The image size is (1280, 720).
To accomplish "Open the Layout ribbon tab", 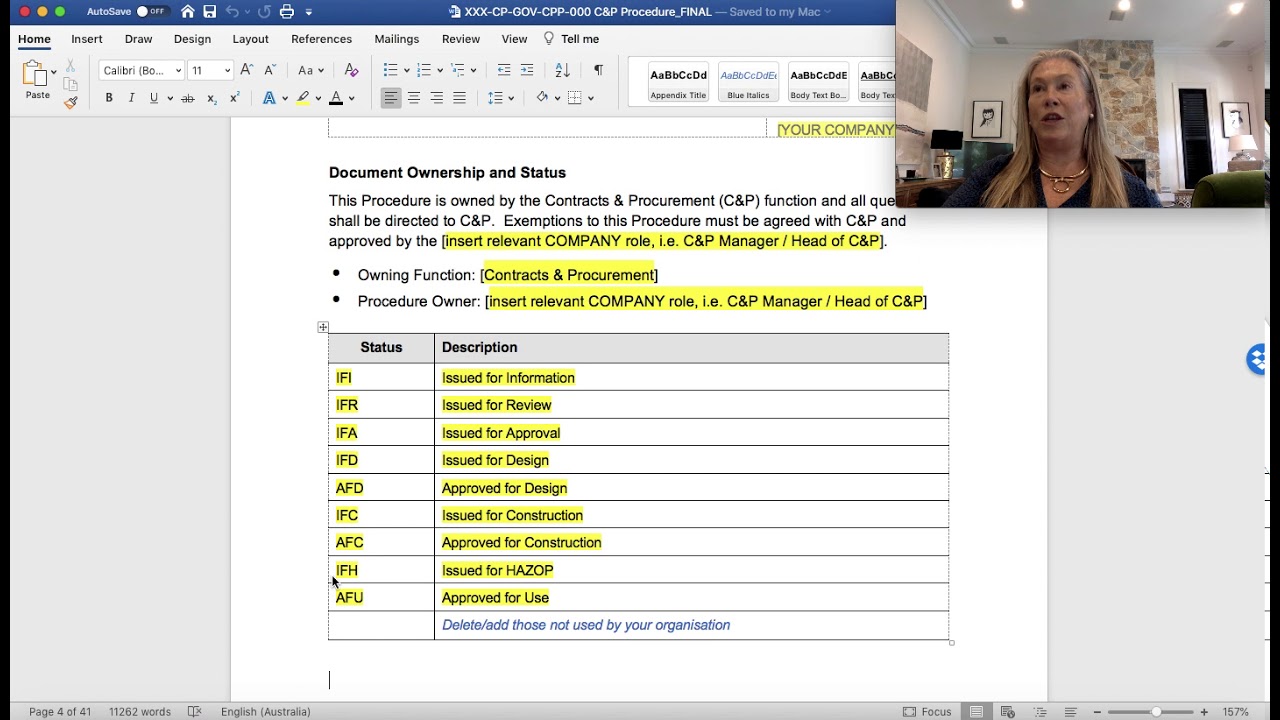I will pos(250,39).
